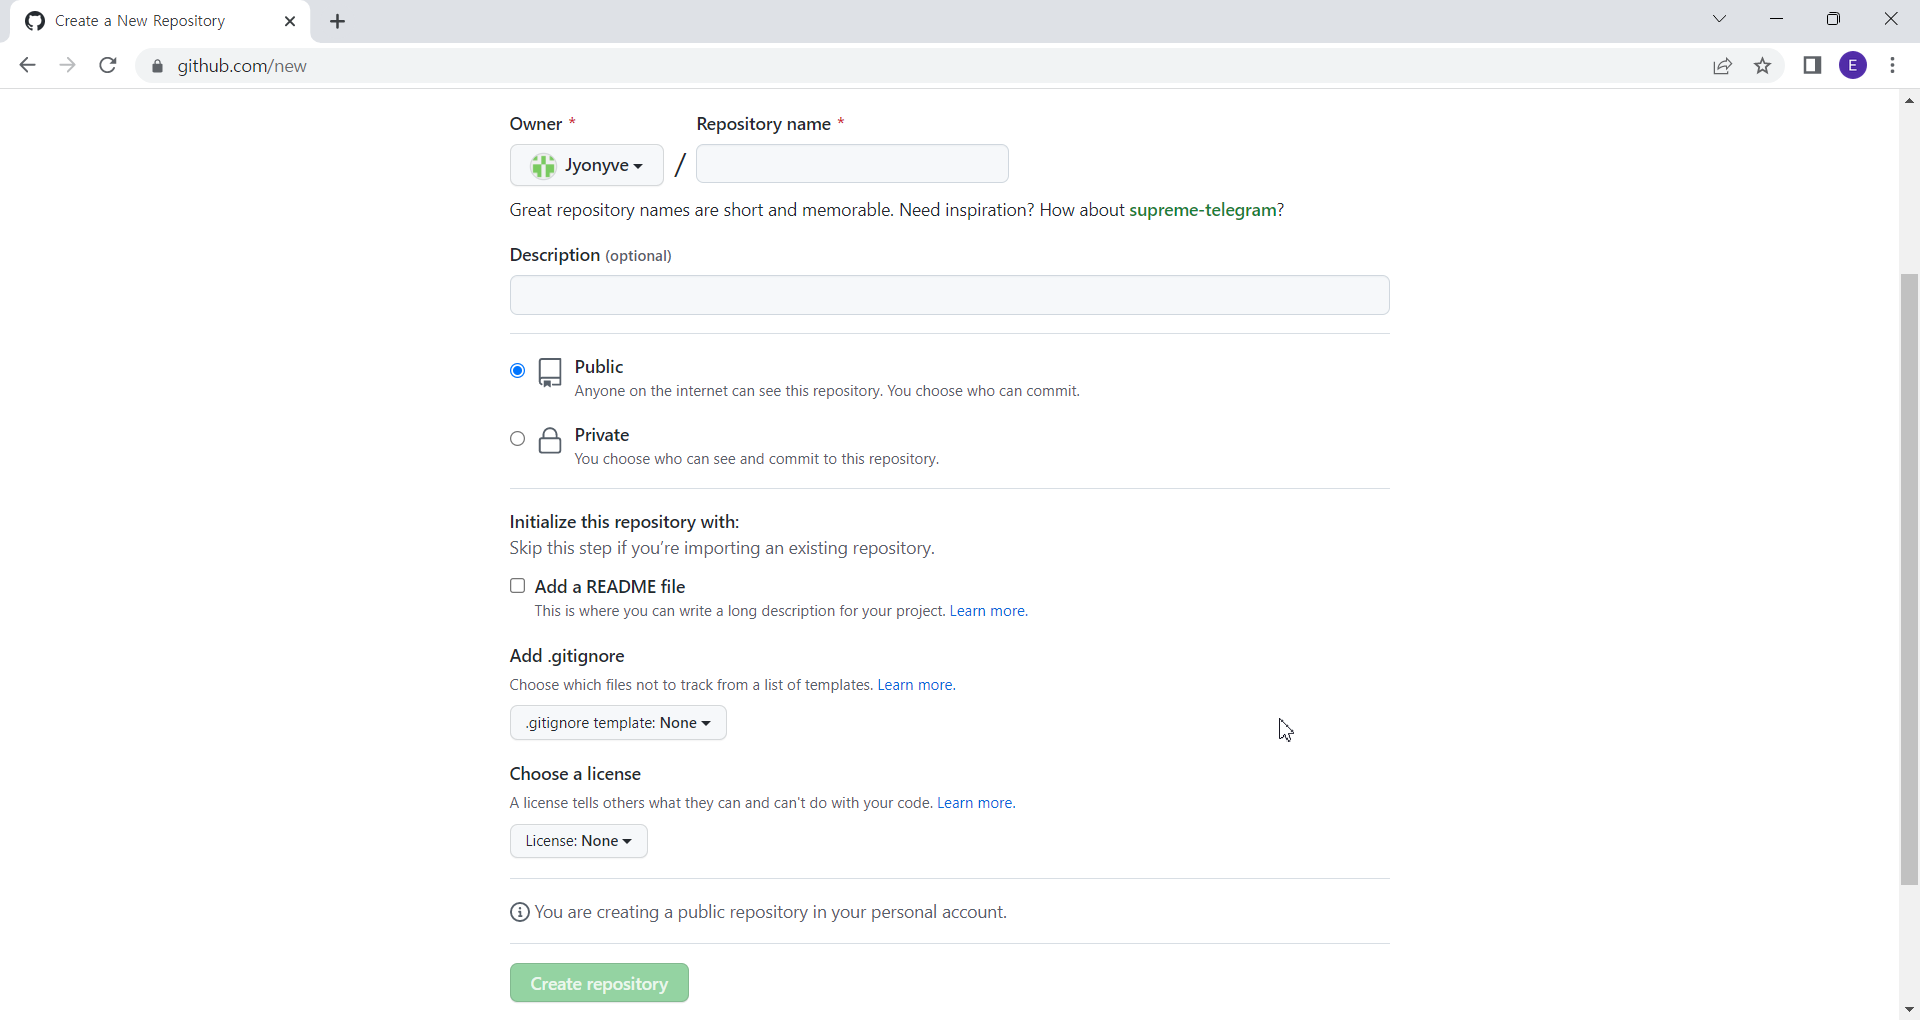The width and height of the screenshot is (1920, 1020).
Task: Click the scrollbar down arrow
Action: pyautogui.click(x=1909, y=1010)
